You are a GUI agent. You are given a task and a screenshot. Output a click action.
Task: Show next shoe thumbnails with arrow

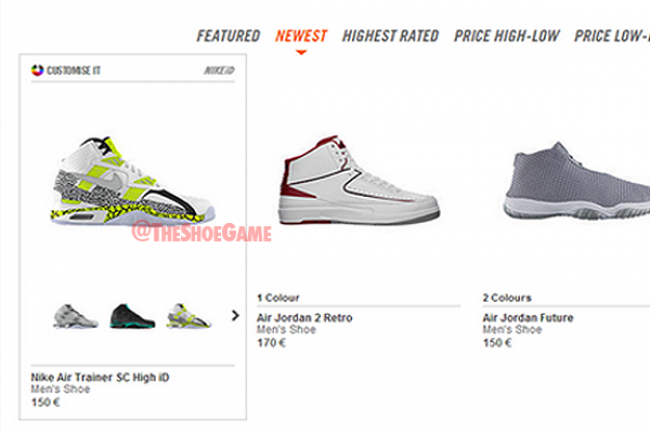click(x=235, y=316)
